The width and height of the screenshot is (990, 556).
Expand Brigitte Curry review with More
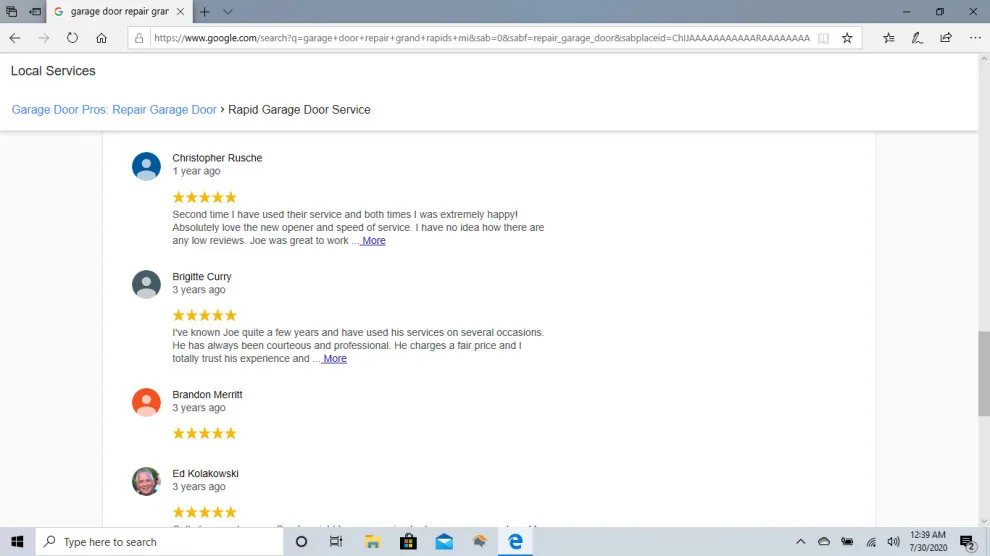[x=335, y=358]
